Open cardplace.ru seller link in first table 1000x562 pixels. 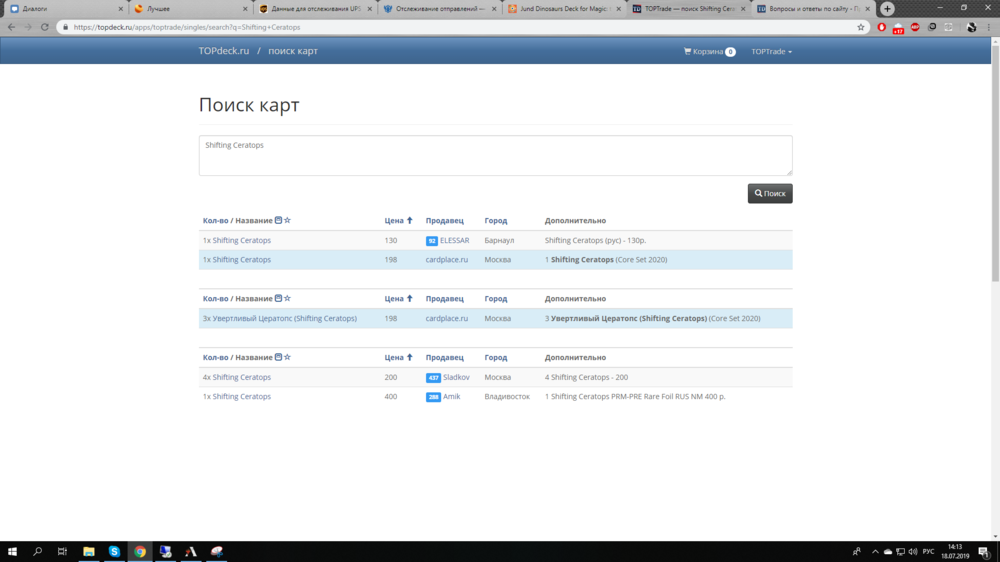tap(446, 259)
